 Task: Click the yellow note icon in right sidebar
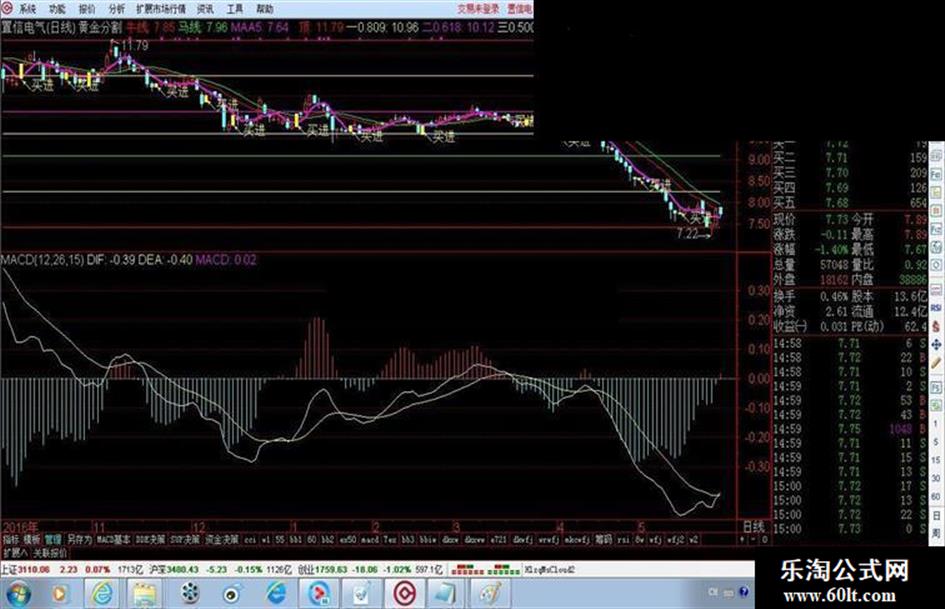point(937,193)
